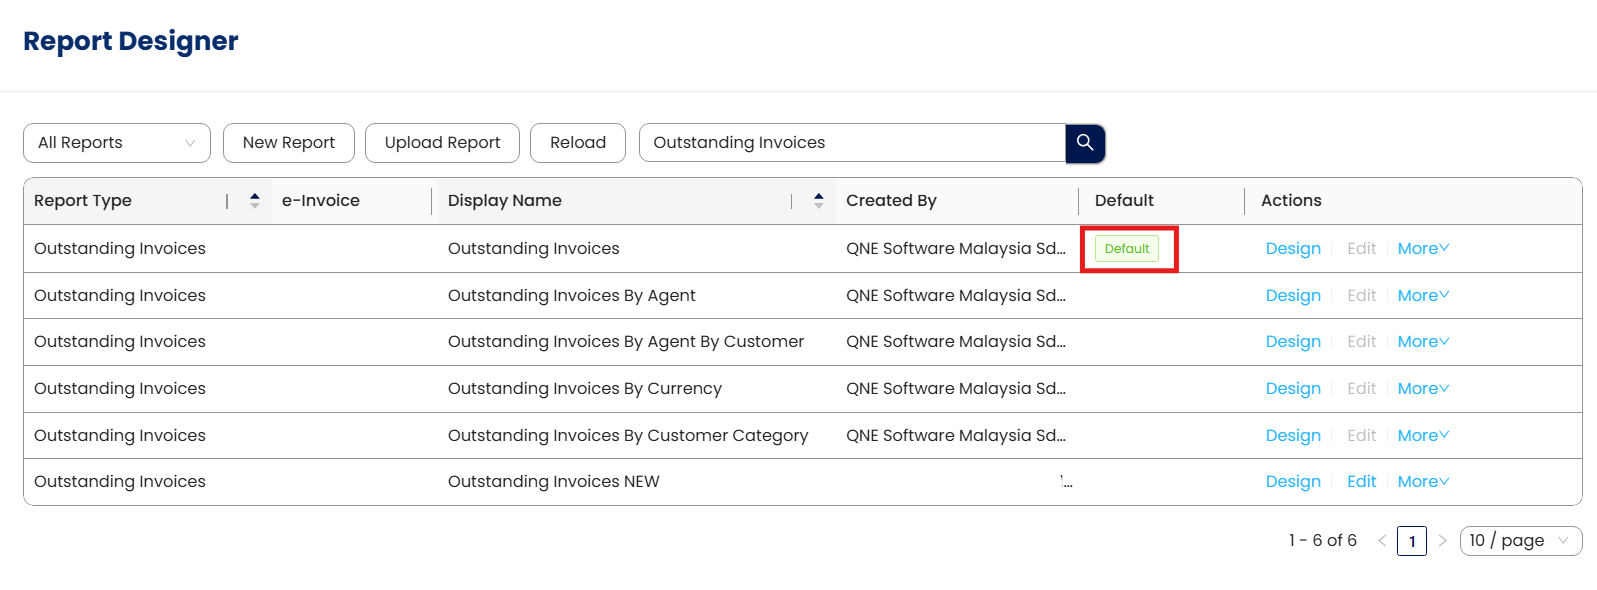1597x590 pixels.
Task: Focus the report search text field
Action: pyautogui.click(x=852, y=143)
